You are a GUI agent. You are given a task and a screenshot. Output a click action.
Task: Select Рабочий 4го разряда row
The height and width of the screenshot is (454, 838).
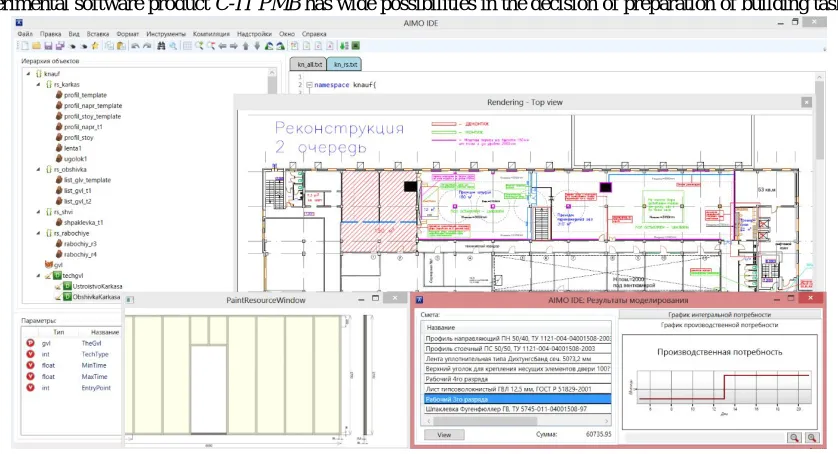tap(516, 379)
